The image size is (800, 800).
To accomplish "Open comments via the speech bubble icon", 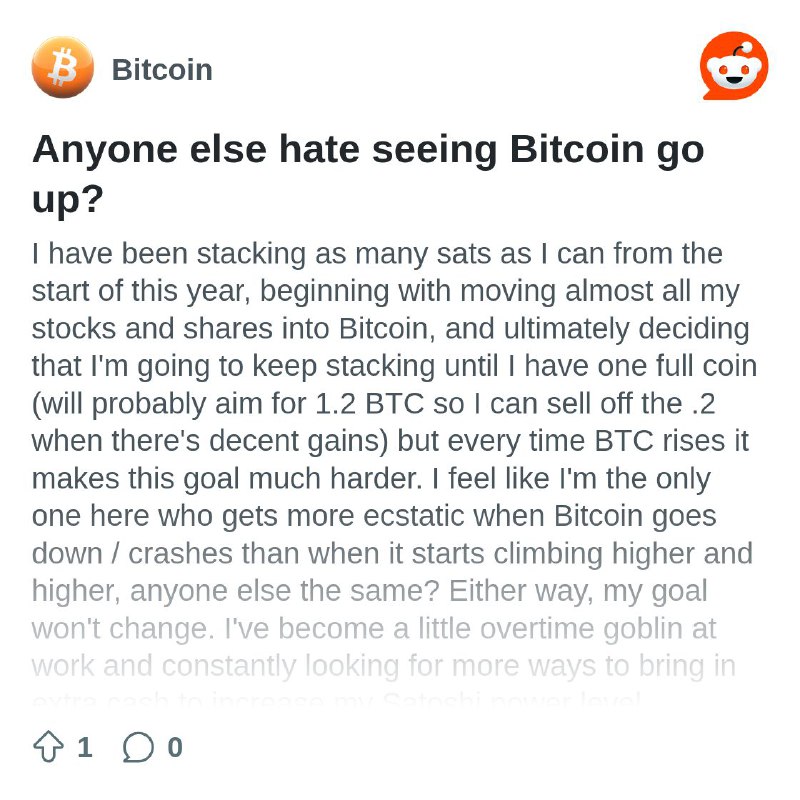I will [x=138, y=747].
